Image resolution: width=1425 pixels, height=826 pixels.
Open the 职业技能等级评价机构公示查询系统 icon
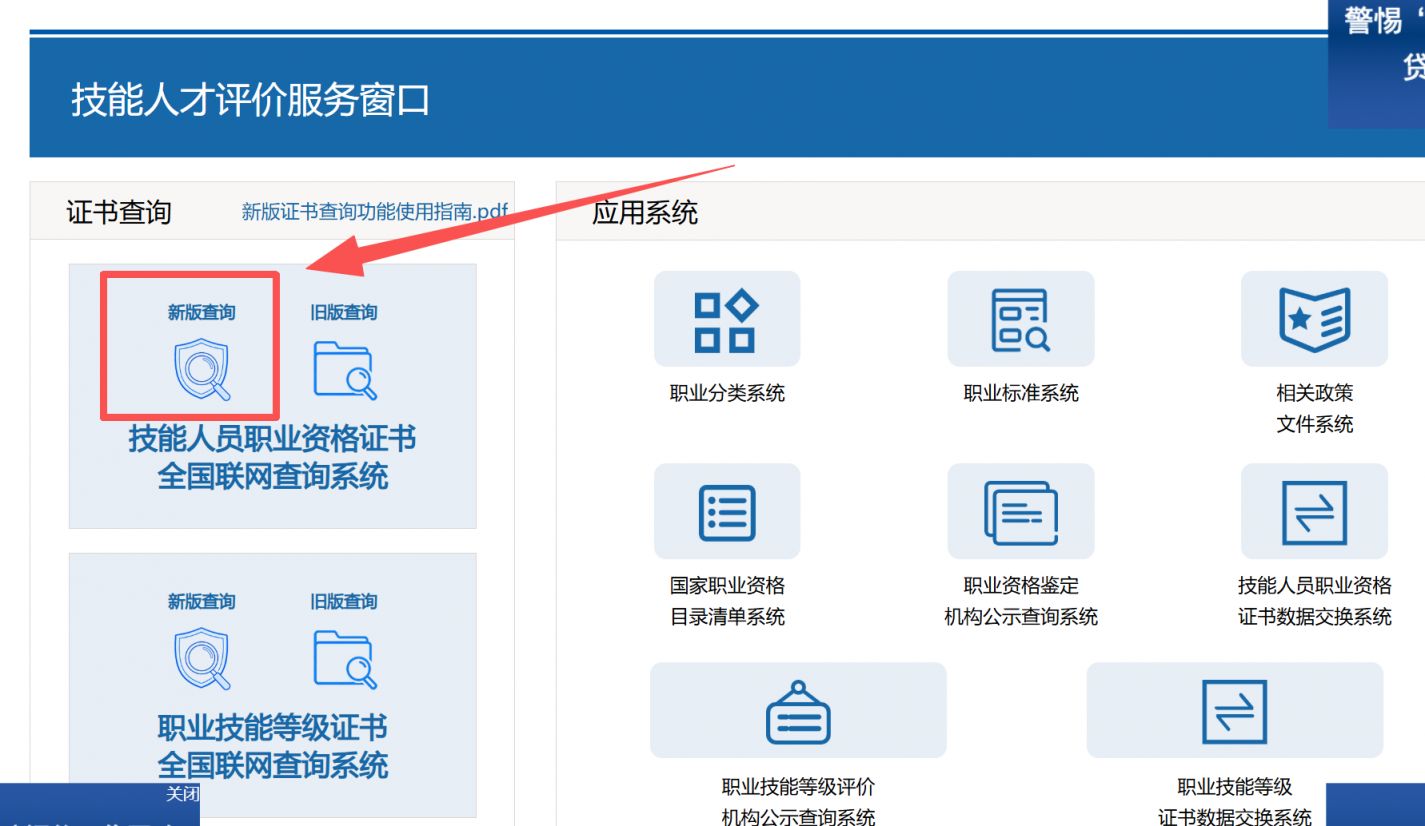tap(798, 711)
